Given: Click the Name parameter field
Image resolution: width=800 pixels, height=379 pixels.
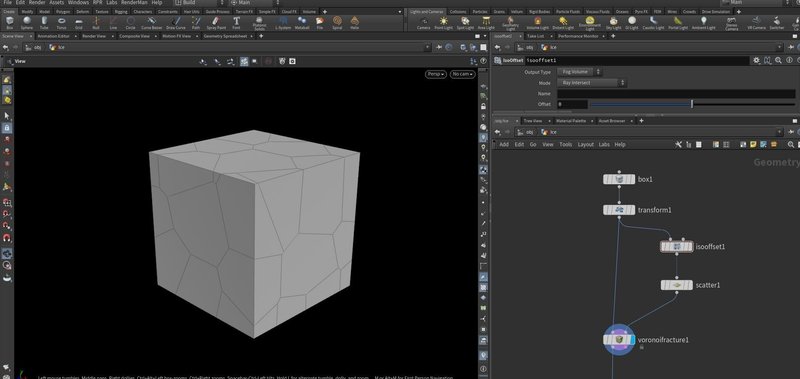Looking at the screenshot, I should tap(676, 94).
